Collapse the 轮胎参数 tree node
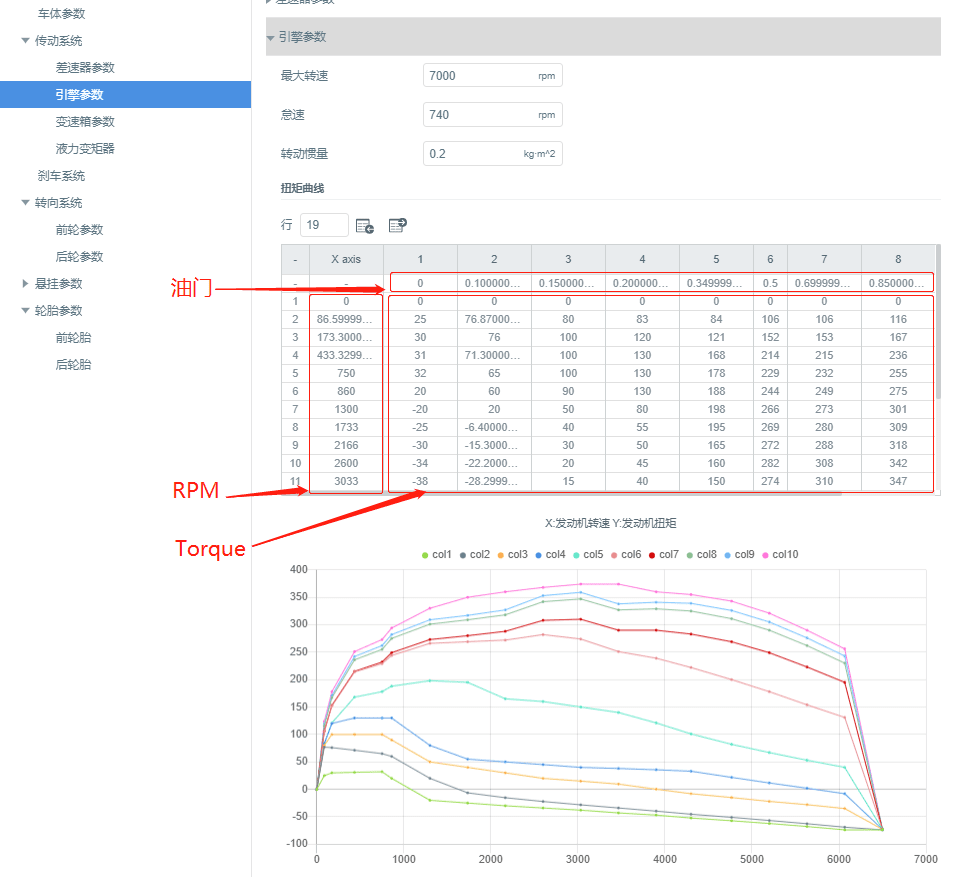 pos(26,311)
